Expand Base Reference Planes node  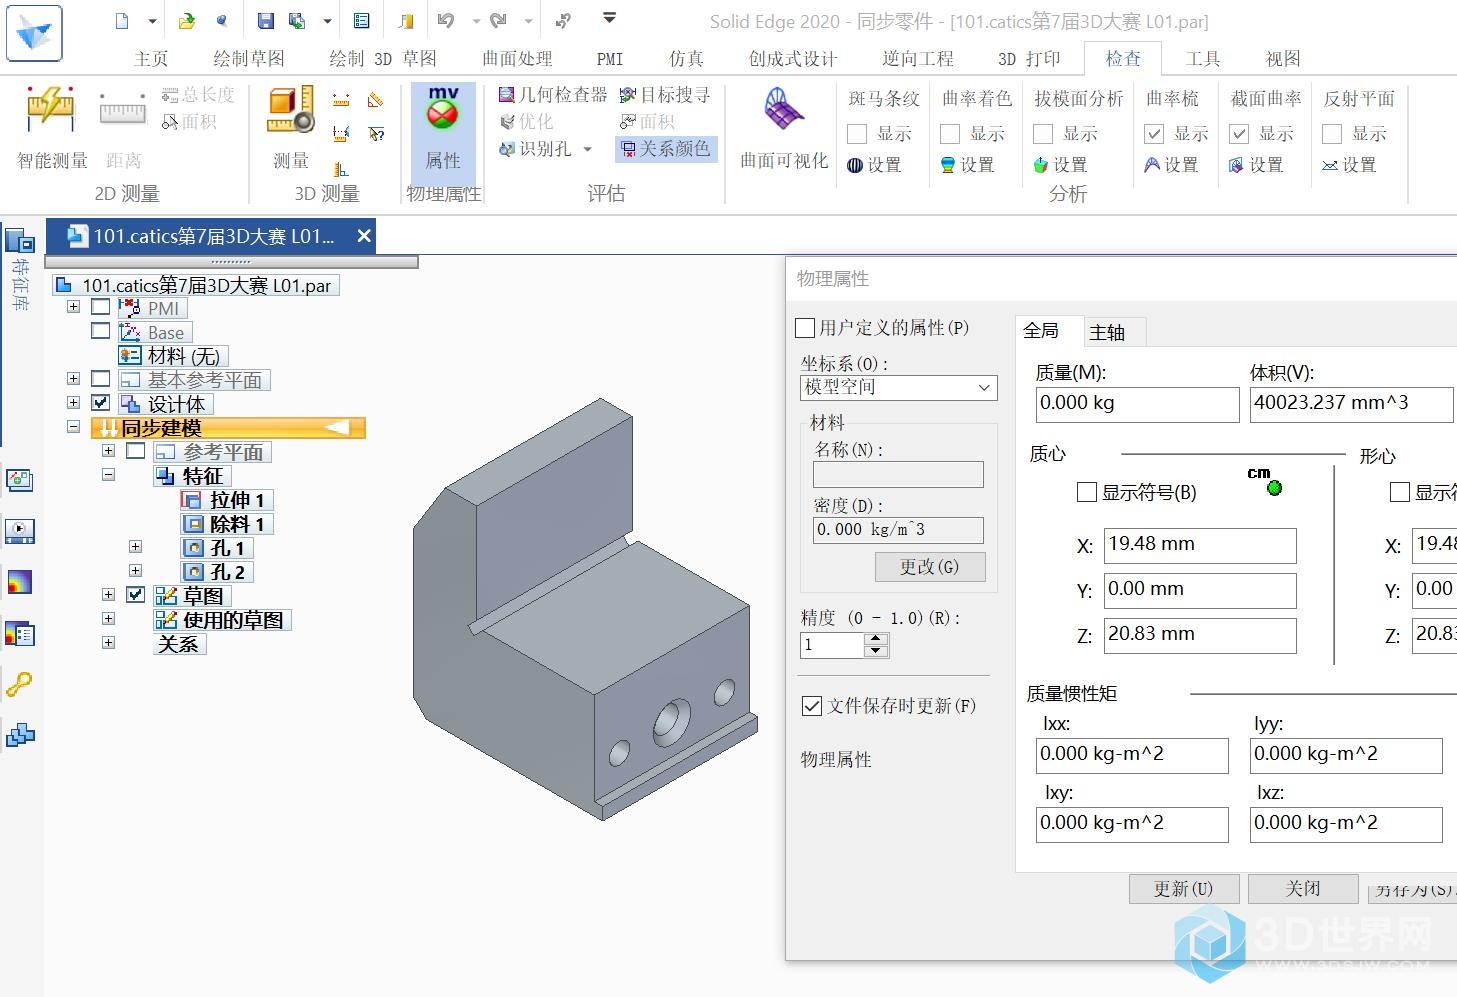73,379
